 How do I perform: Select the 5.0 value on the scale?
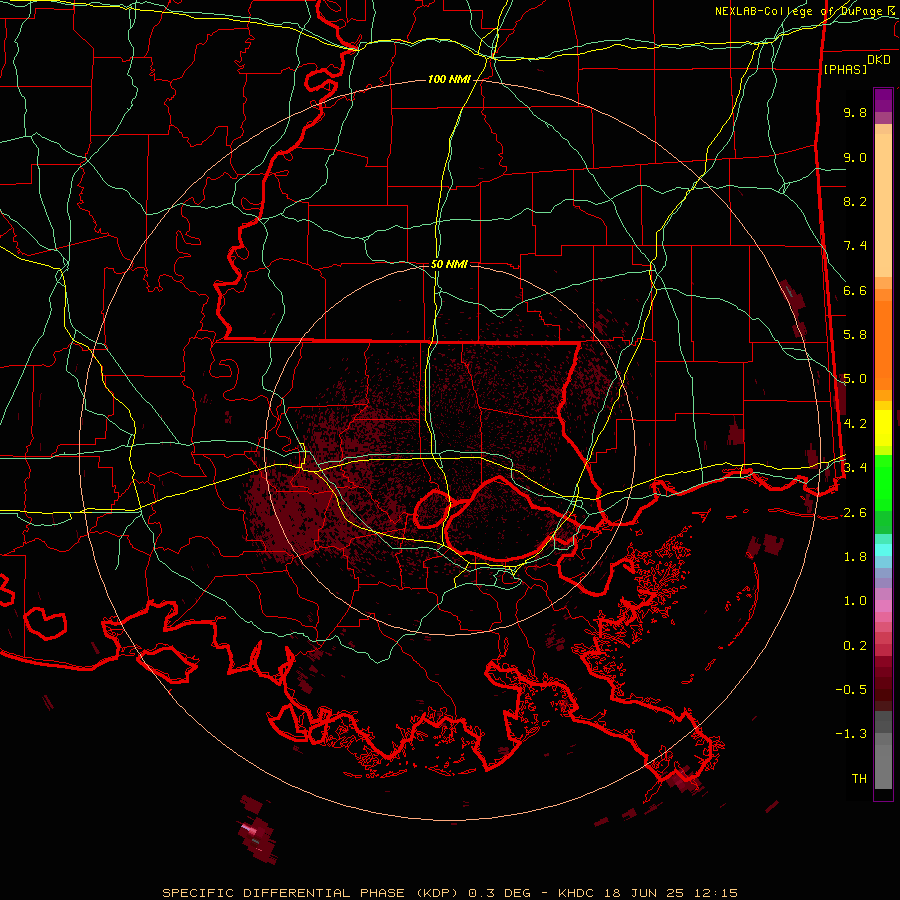(855, 379)
